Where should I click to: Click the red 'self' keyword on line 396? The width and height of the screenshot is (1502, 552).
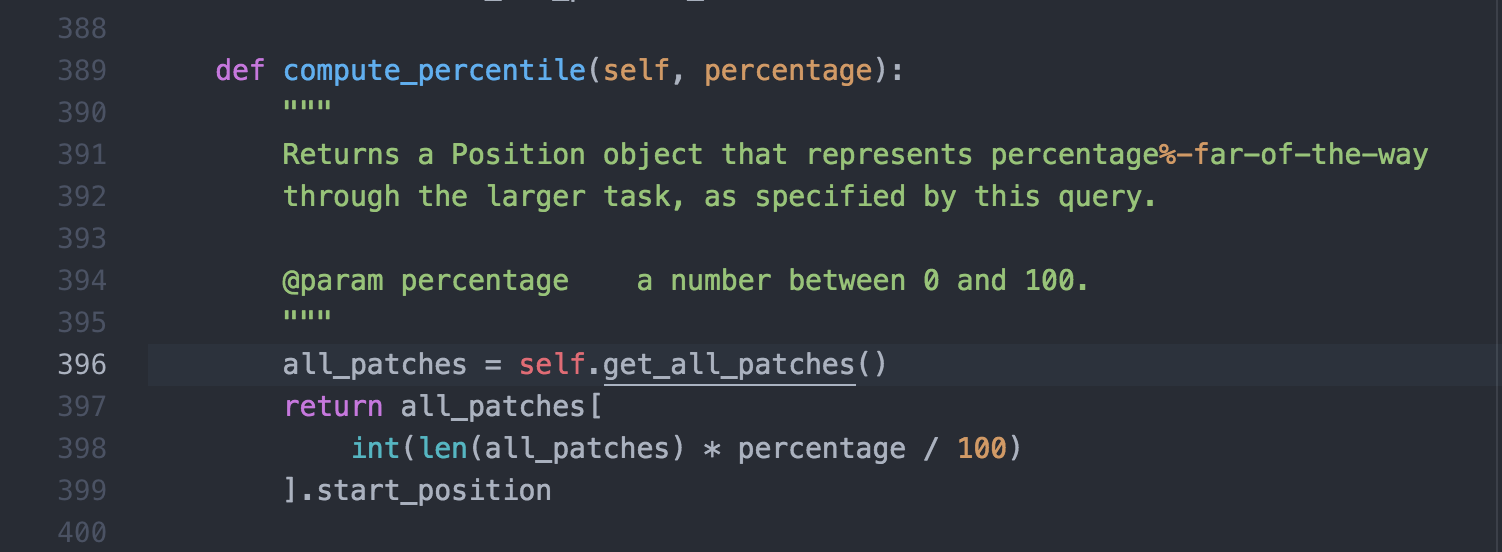tap(552, 364)
